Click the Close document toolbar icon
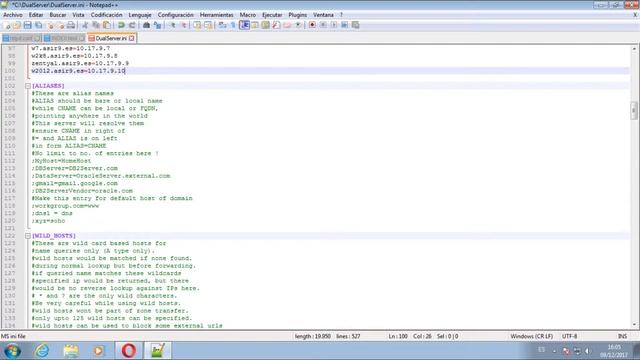Viewport: 640px width, 360px height. (51, 25)
